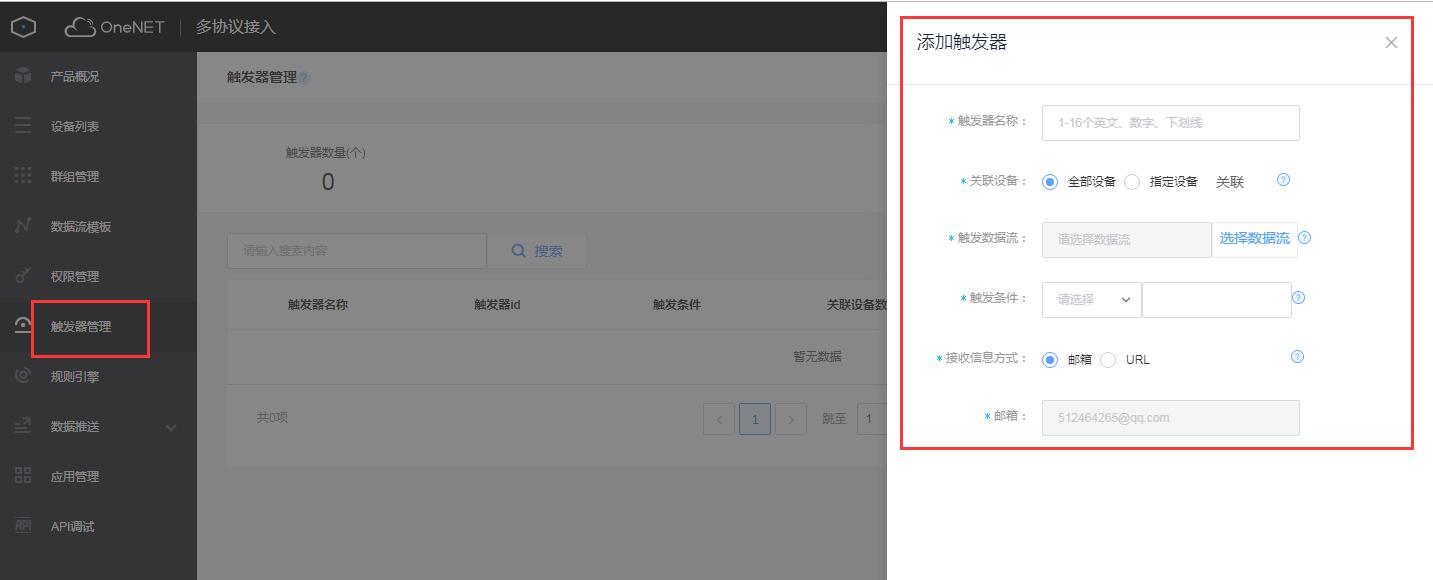The height and width of the screenshot is (580, 1433).
Task: Choose URL as receive method
Action: 1108,360
